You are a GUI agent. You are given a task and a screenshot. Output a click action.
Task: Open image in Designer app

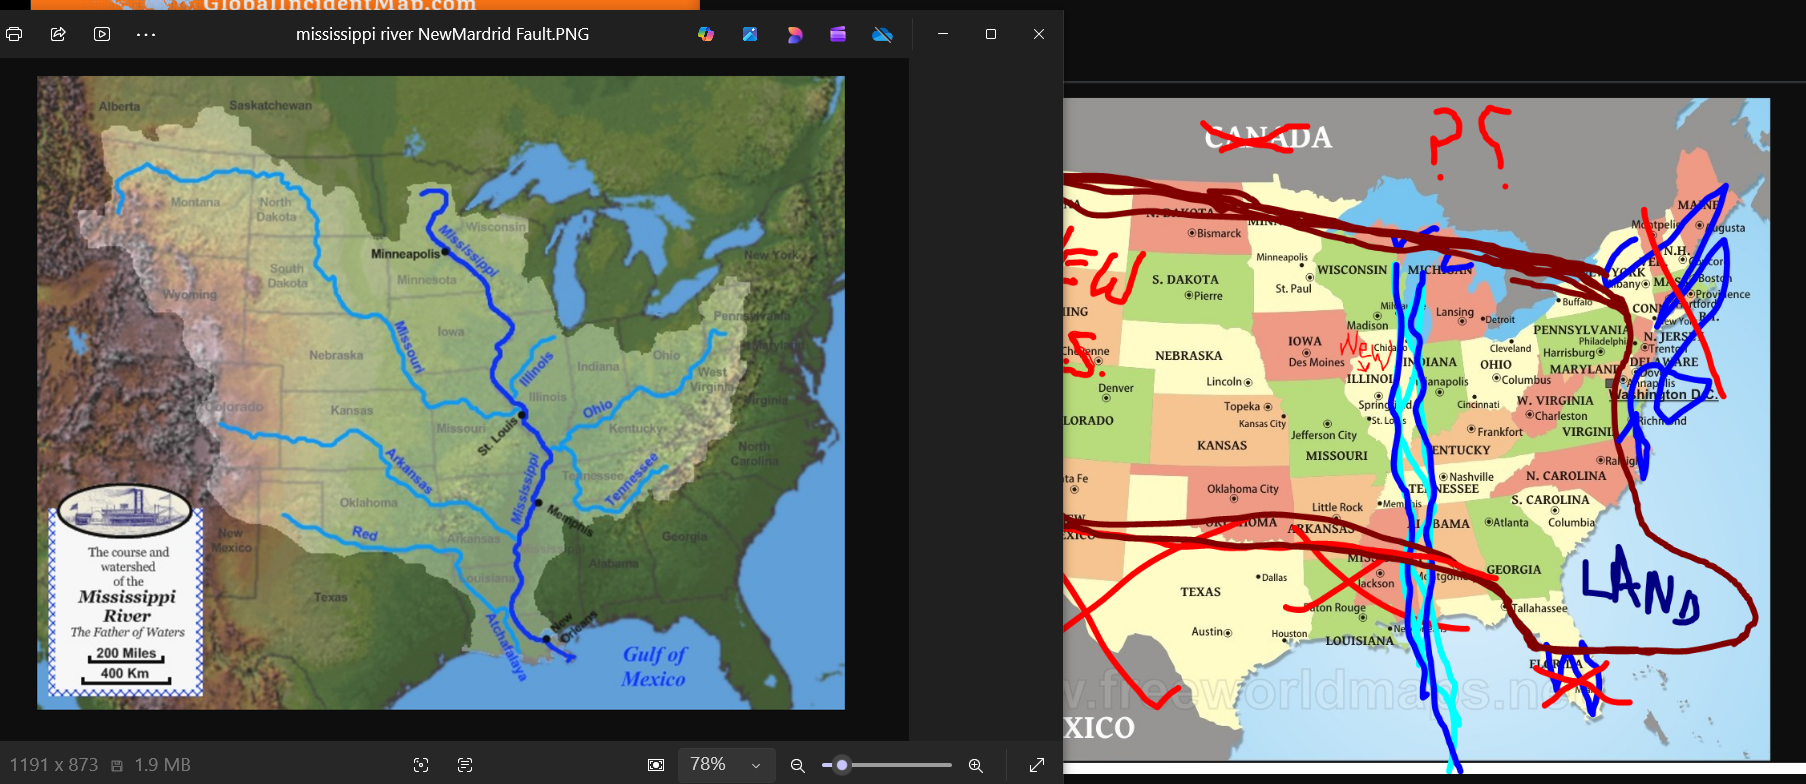coord(750,34)
